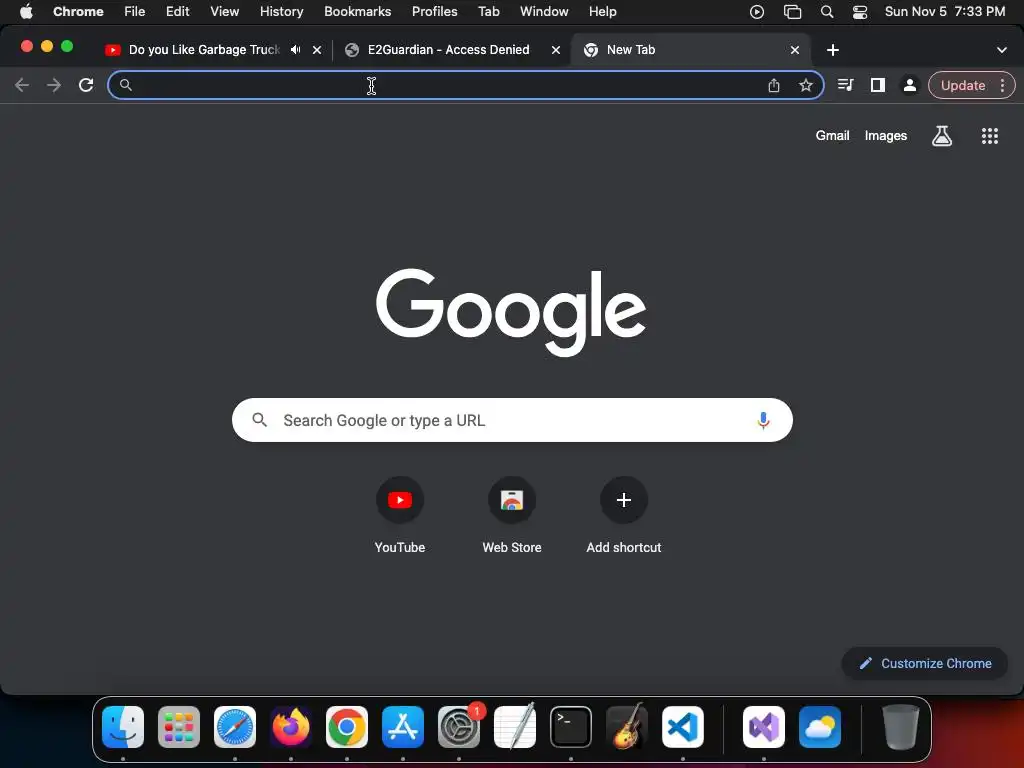Open the Apple menu
Image resolution: width=1024 pixels, height=768 pixels.
click(26, 11)
